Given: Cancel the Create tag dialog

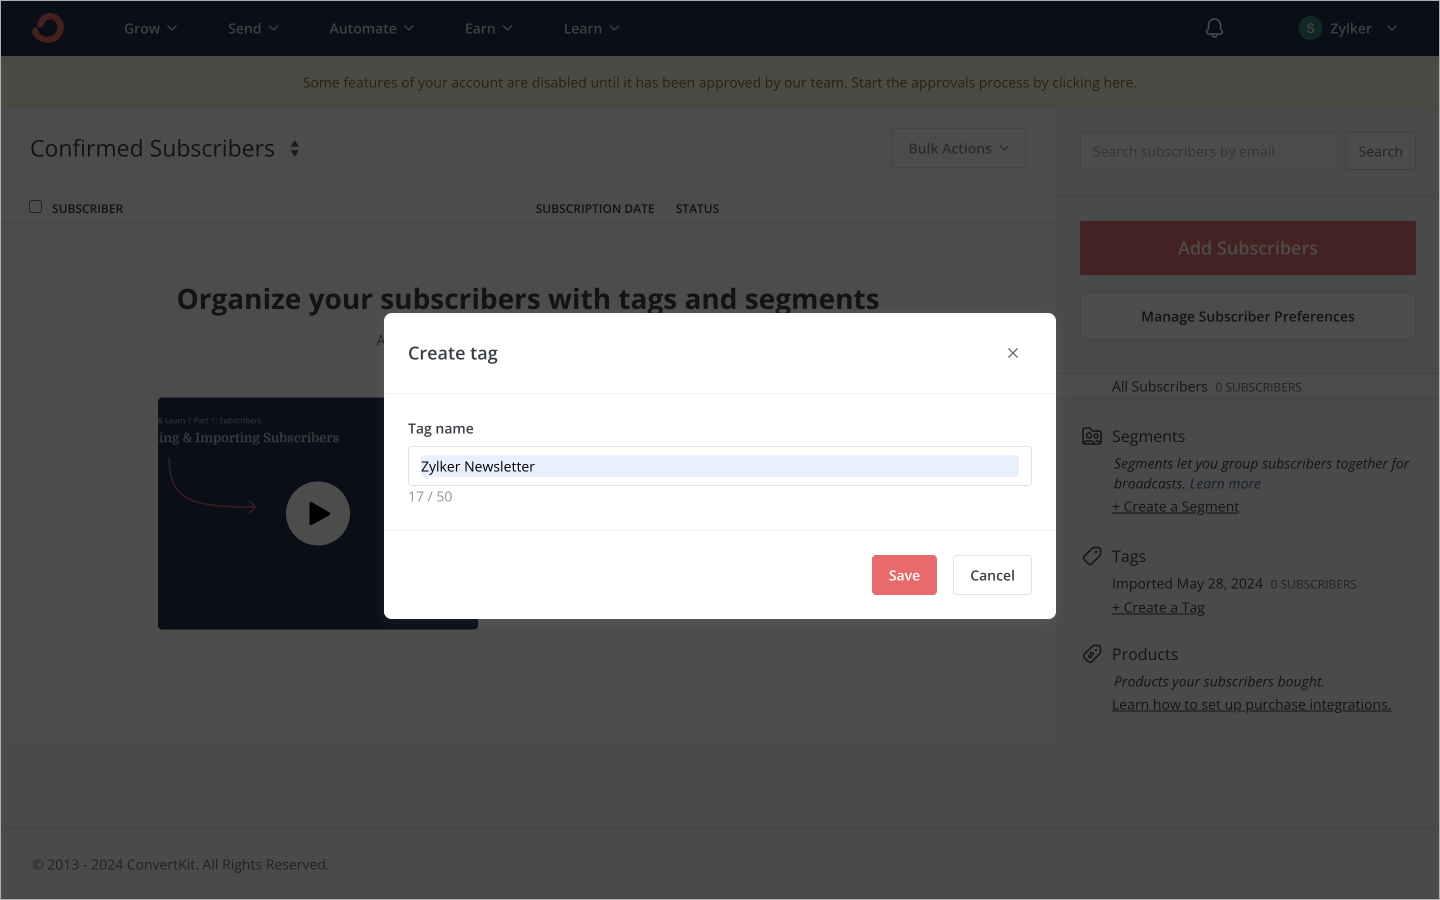Looking at the screenshot, I should tap(992, 575).
